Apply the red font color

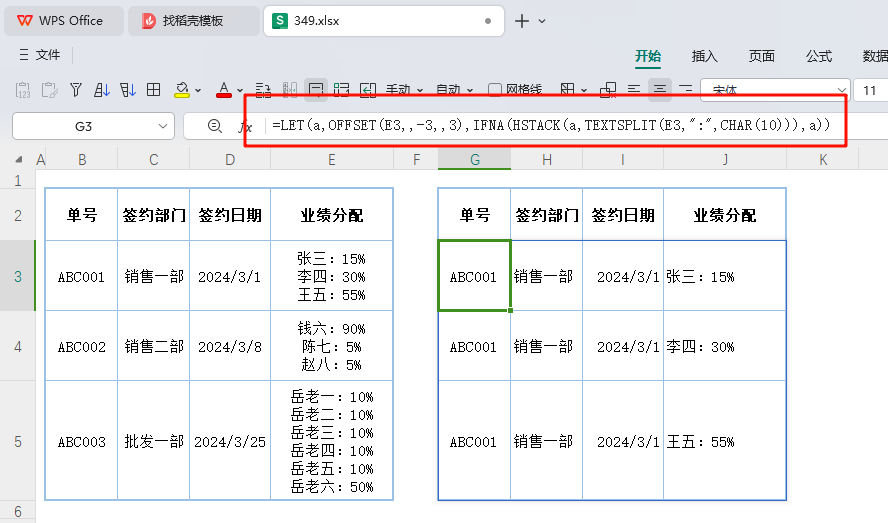224,90
